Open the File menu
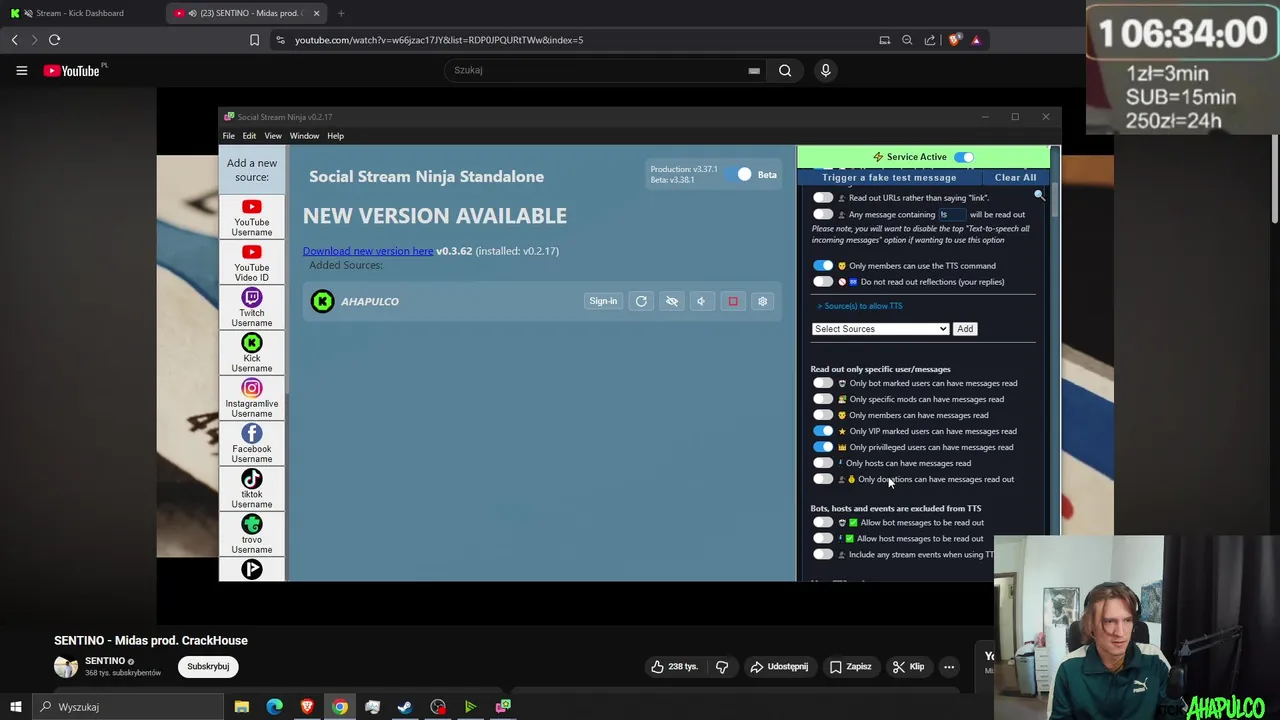 229,136
